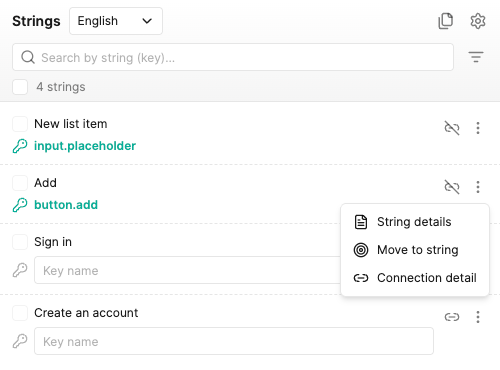The width and height of the screenshot is (500, 370).
Task: Click the unlink icon for Add string
Action: pyautogui.click(x=452, y=187)
